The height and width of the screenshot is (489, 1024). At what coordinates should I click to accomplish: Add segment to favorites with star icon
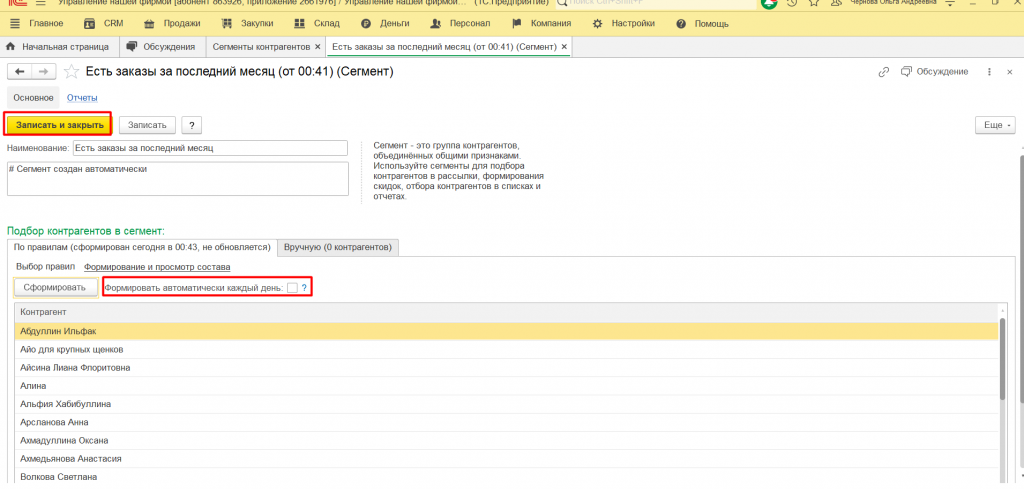tap(72, 72)
